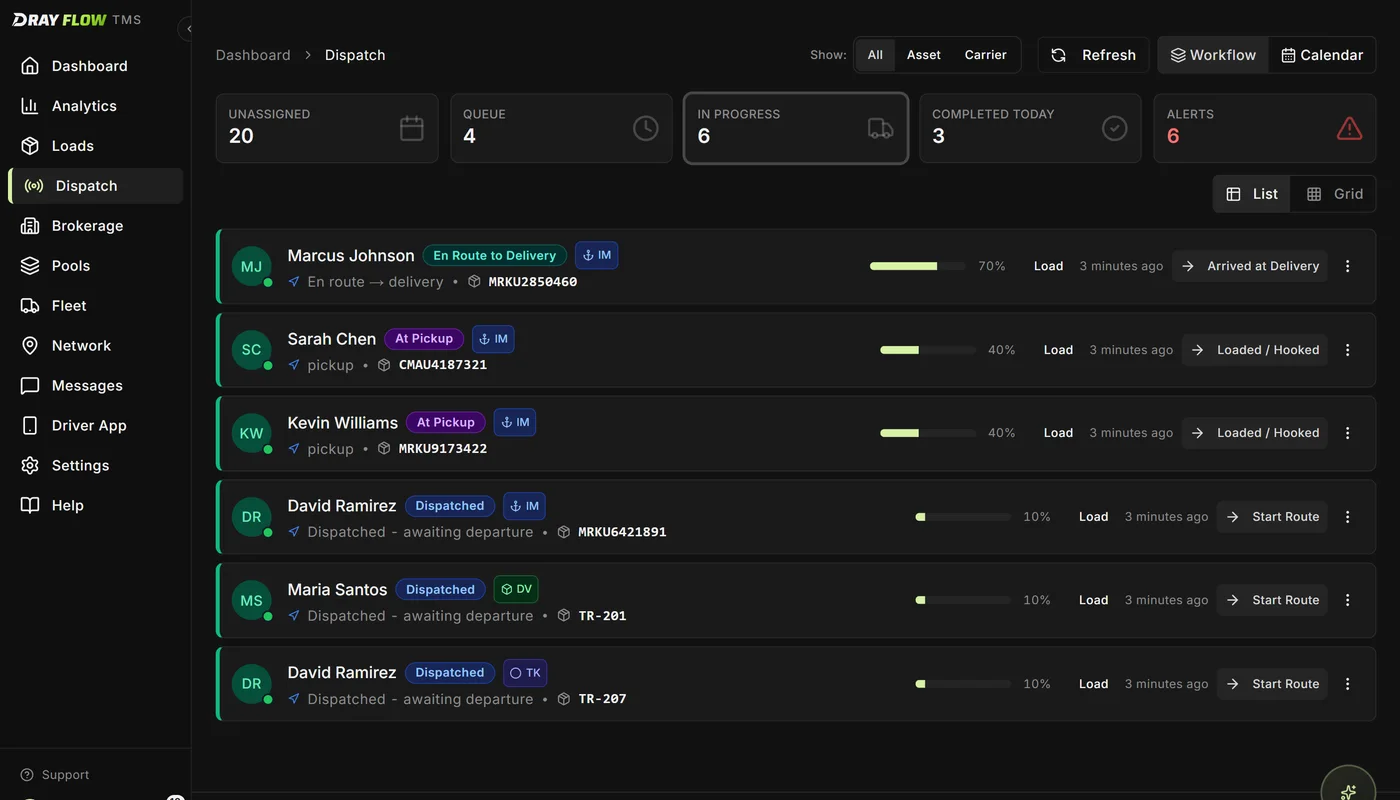Open more options for load MRKU6421891
Image resolution: width=1400 pixels, height=800 pixels.
click(1348, 517)
